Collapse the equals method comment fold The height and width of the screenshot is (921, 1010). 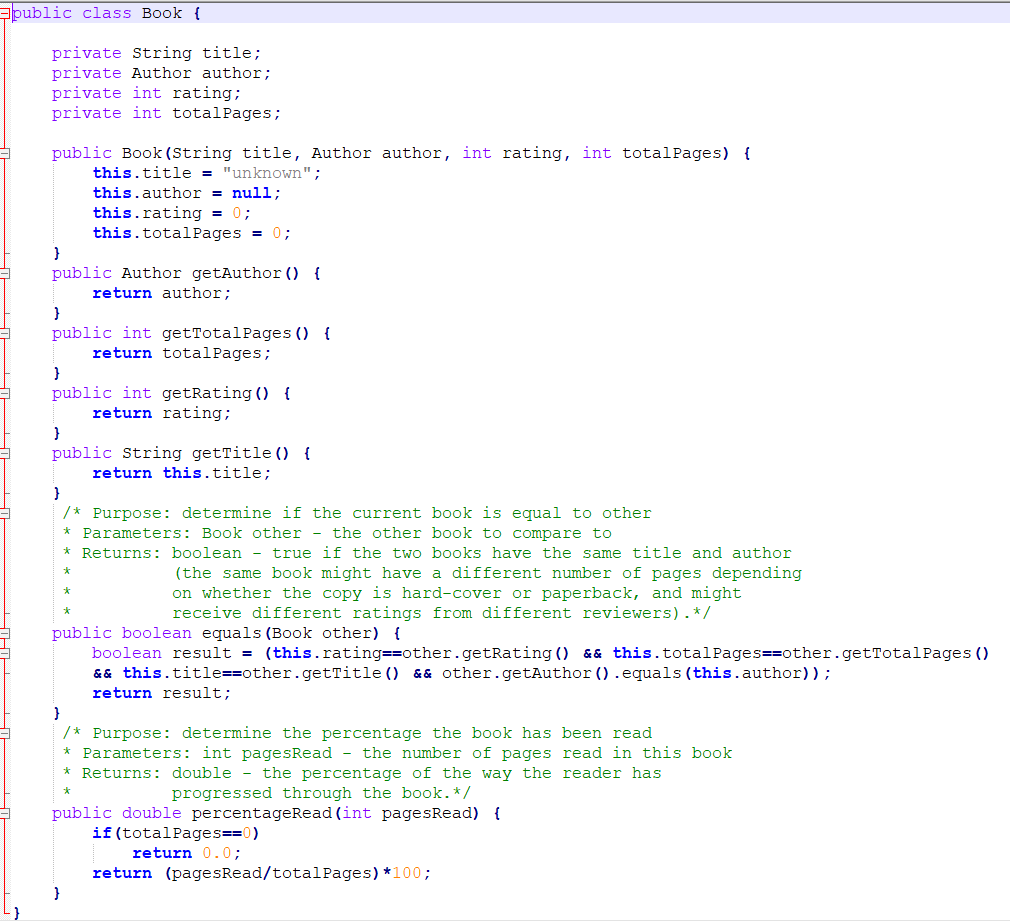click(x=7, y=512)
